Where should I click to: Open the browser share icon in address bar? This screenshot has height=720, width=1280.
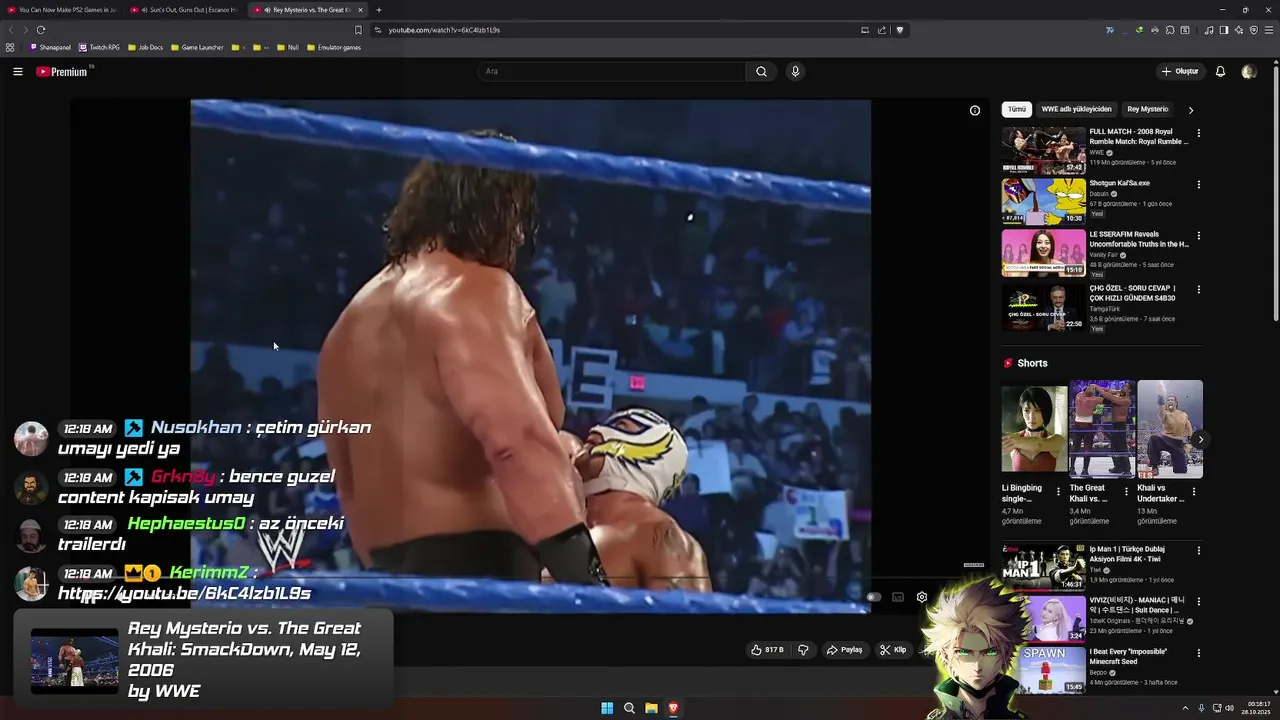click(x=882, y=30)
